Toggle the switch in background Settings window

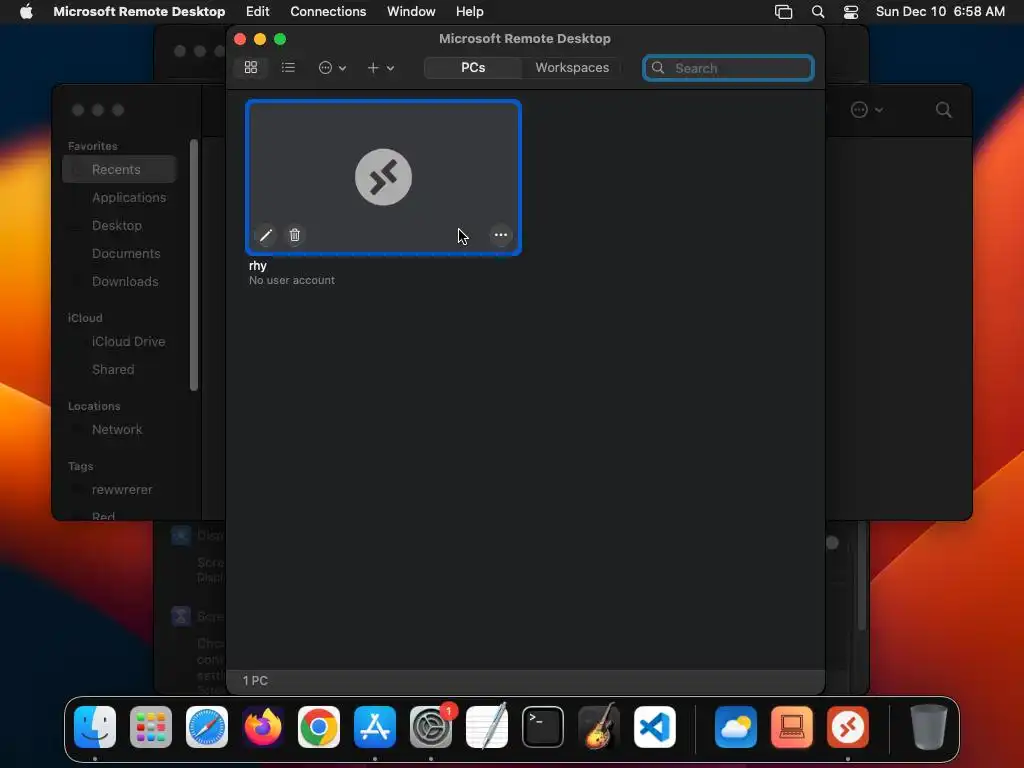(x=832, y=543)
